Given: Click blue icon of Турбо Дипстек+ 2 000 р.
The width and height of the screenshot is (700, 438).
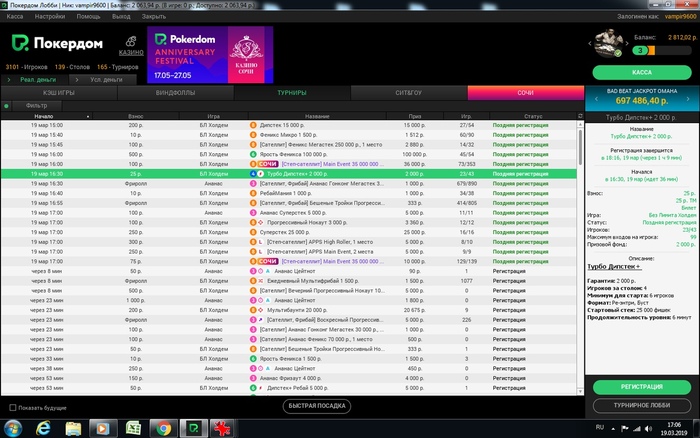Looking at the screenshot, I should pyautogui.click(x=253, y=174).
